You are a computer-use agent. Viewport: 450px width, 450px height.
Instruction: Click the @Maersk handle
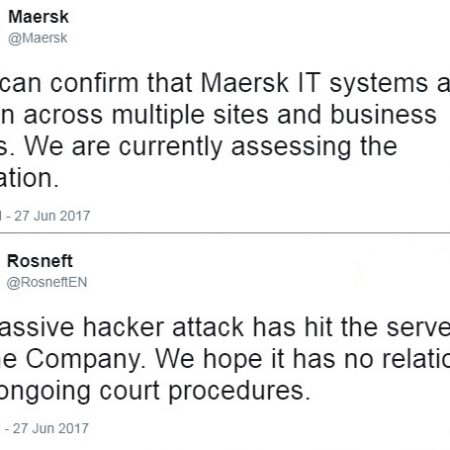point(38,38)
